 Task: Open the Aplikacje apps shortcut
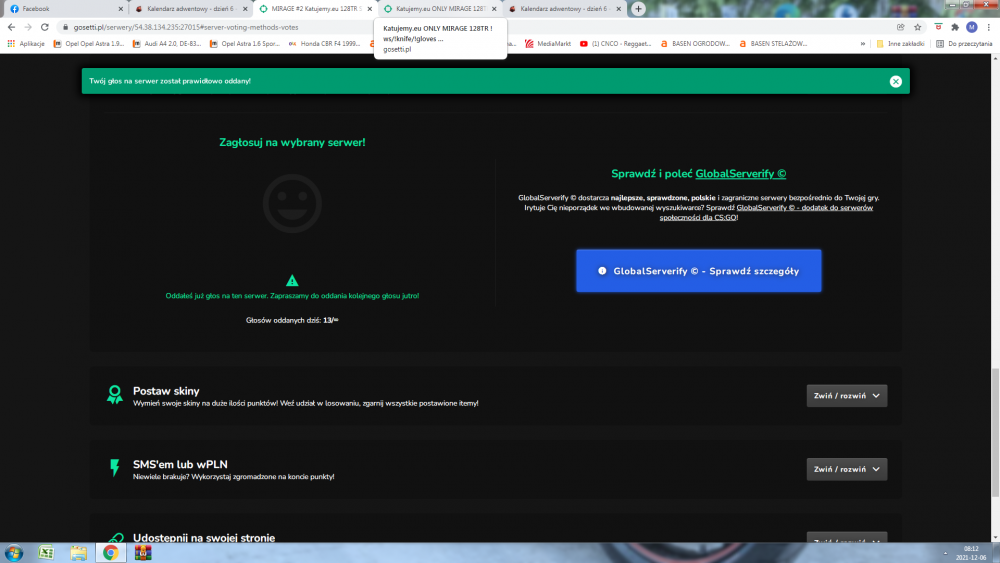pos(26,44)
